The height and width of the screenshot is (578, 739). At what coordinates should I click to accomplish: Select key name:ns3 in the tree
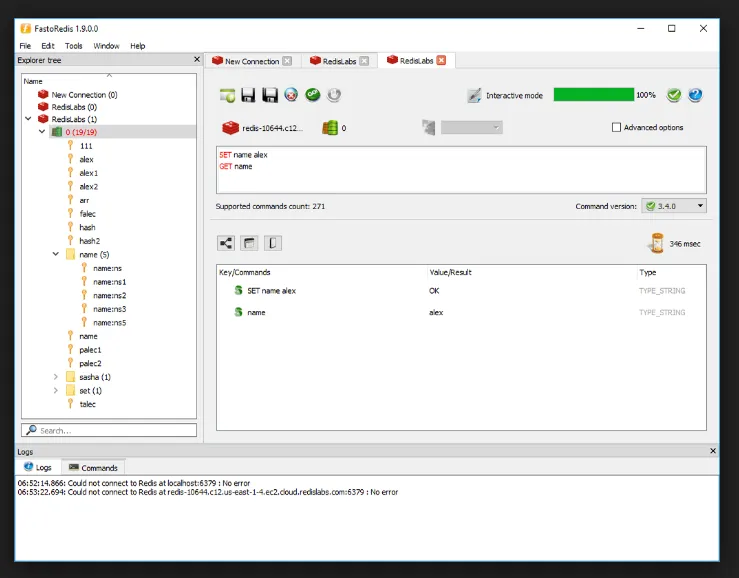[109, 309]
